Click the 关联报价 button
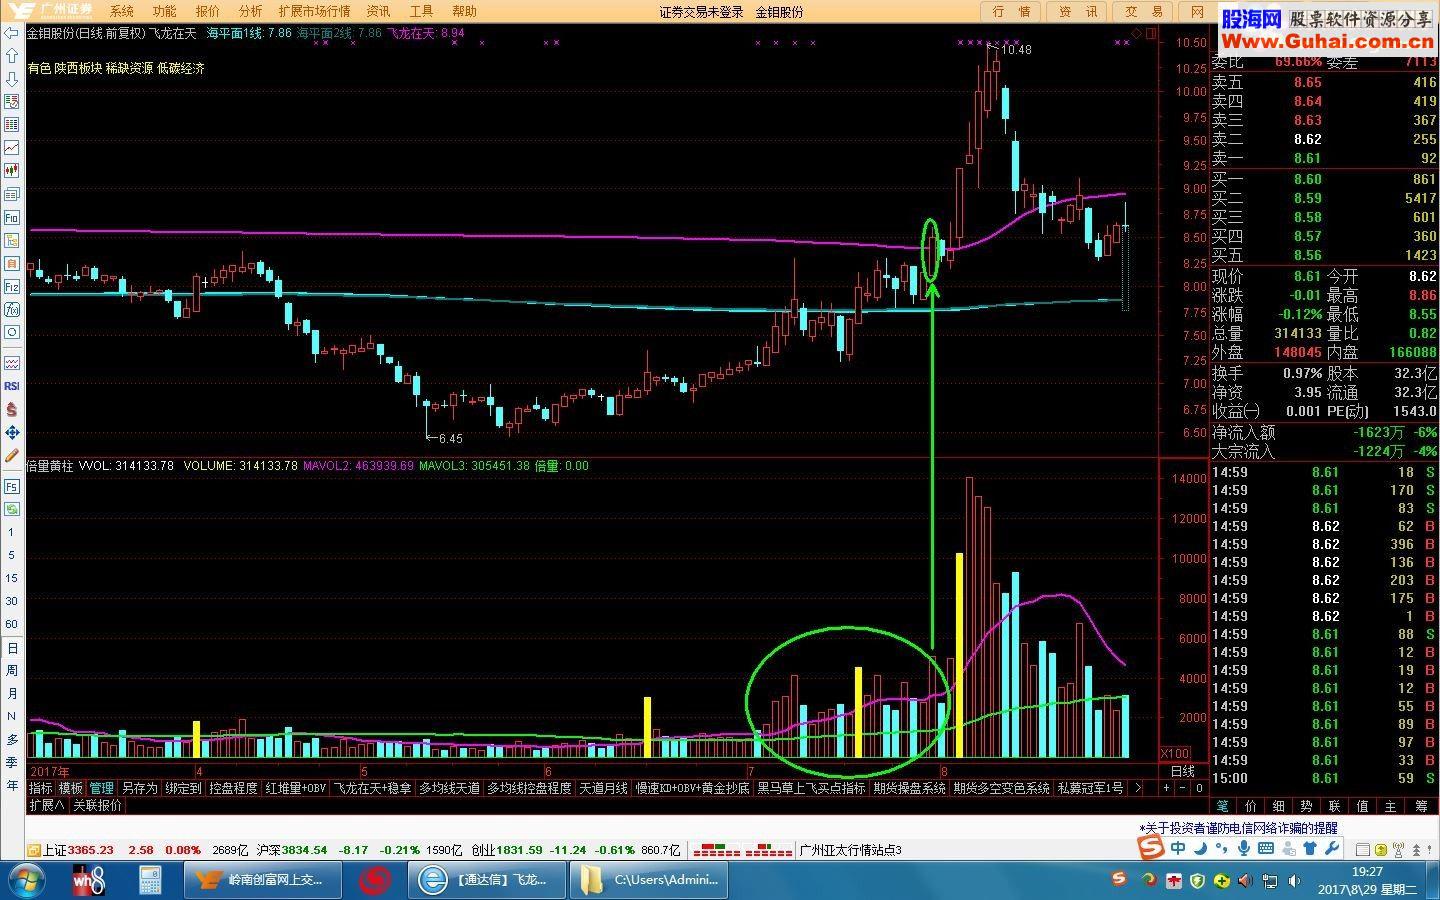The image size is (1440, 900). click(x=97, y=805)
